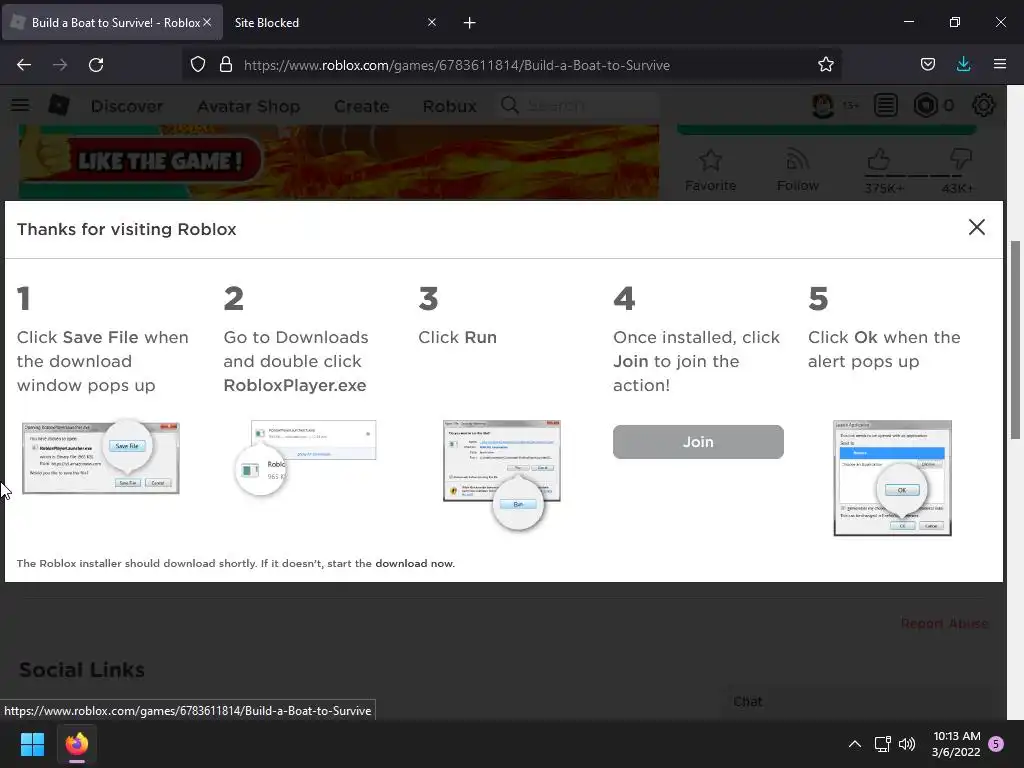Image resolution: width=1024 pixels, height=768 pixels.
Task: Click the Report Abuse link
Action: 944,624
